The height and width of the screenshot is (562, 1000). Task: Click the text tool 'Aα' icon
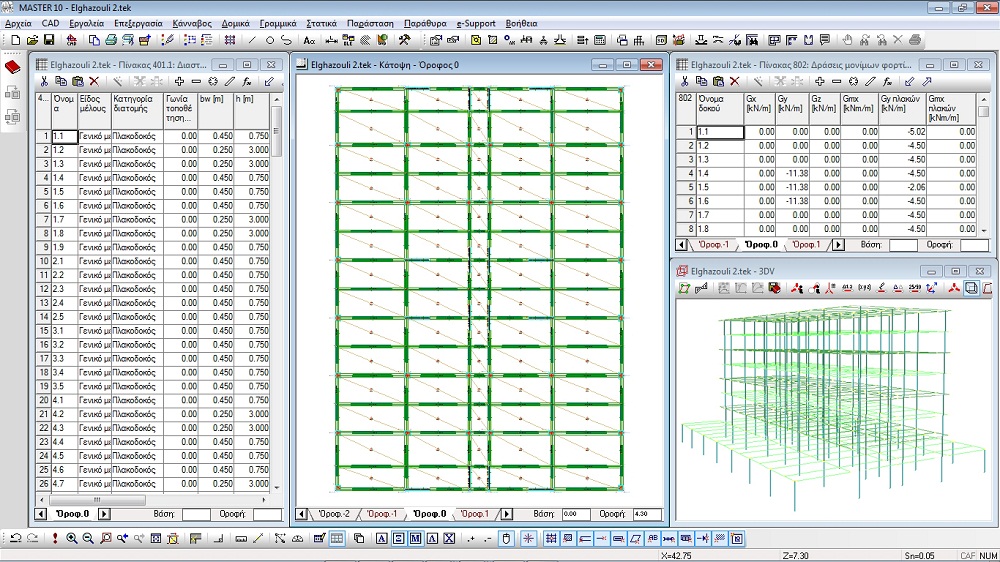[x=309, y=40]
